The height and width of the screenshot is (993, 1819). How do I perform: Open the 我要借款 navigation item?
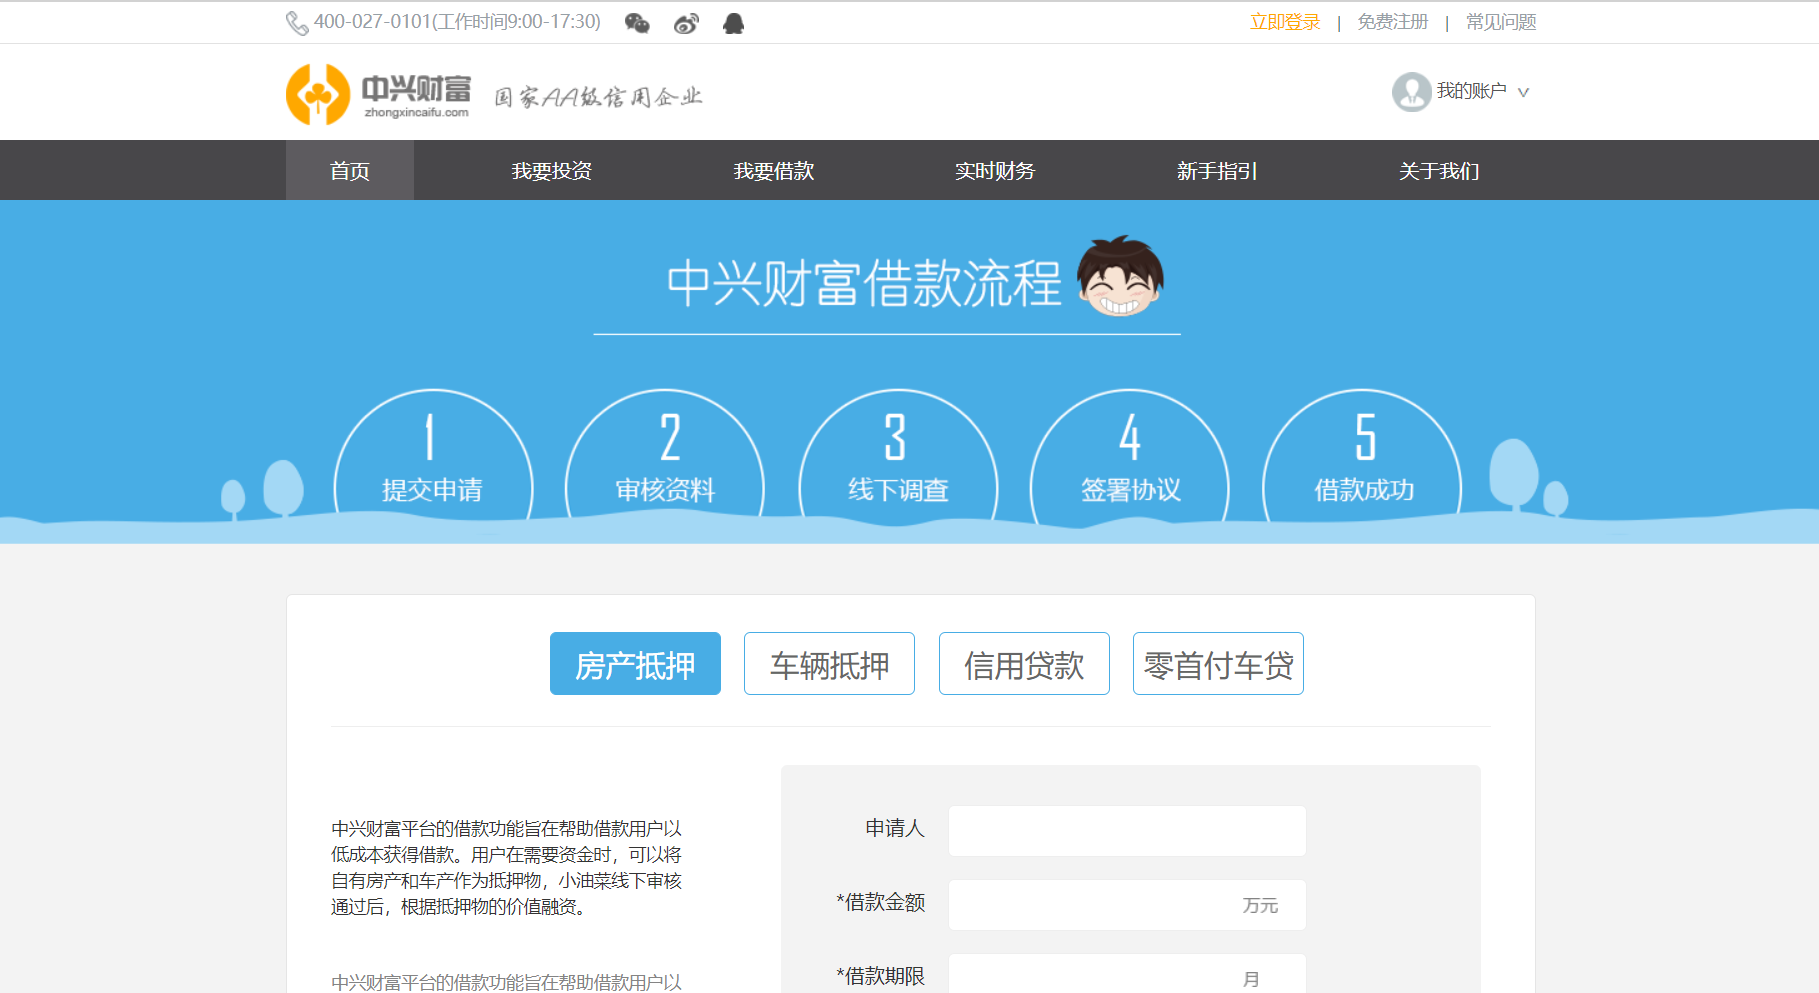pyautogui.click(x=774, y=170)
